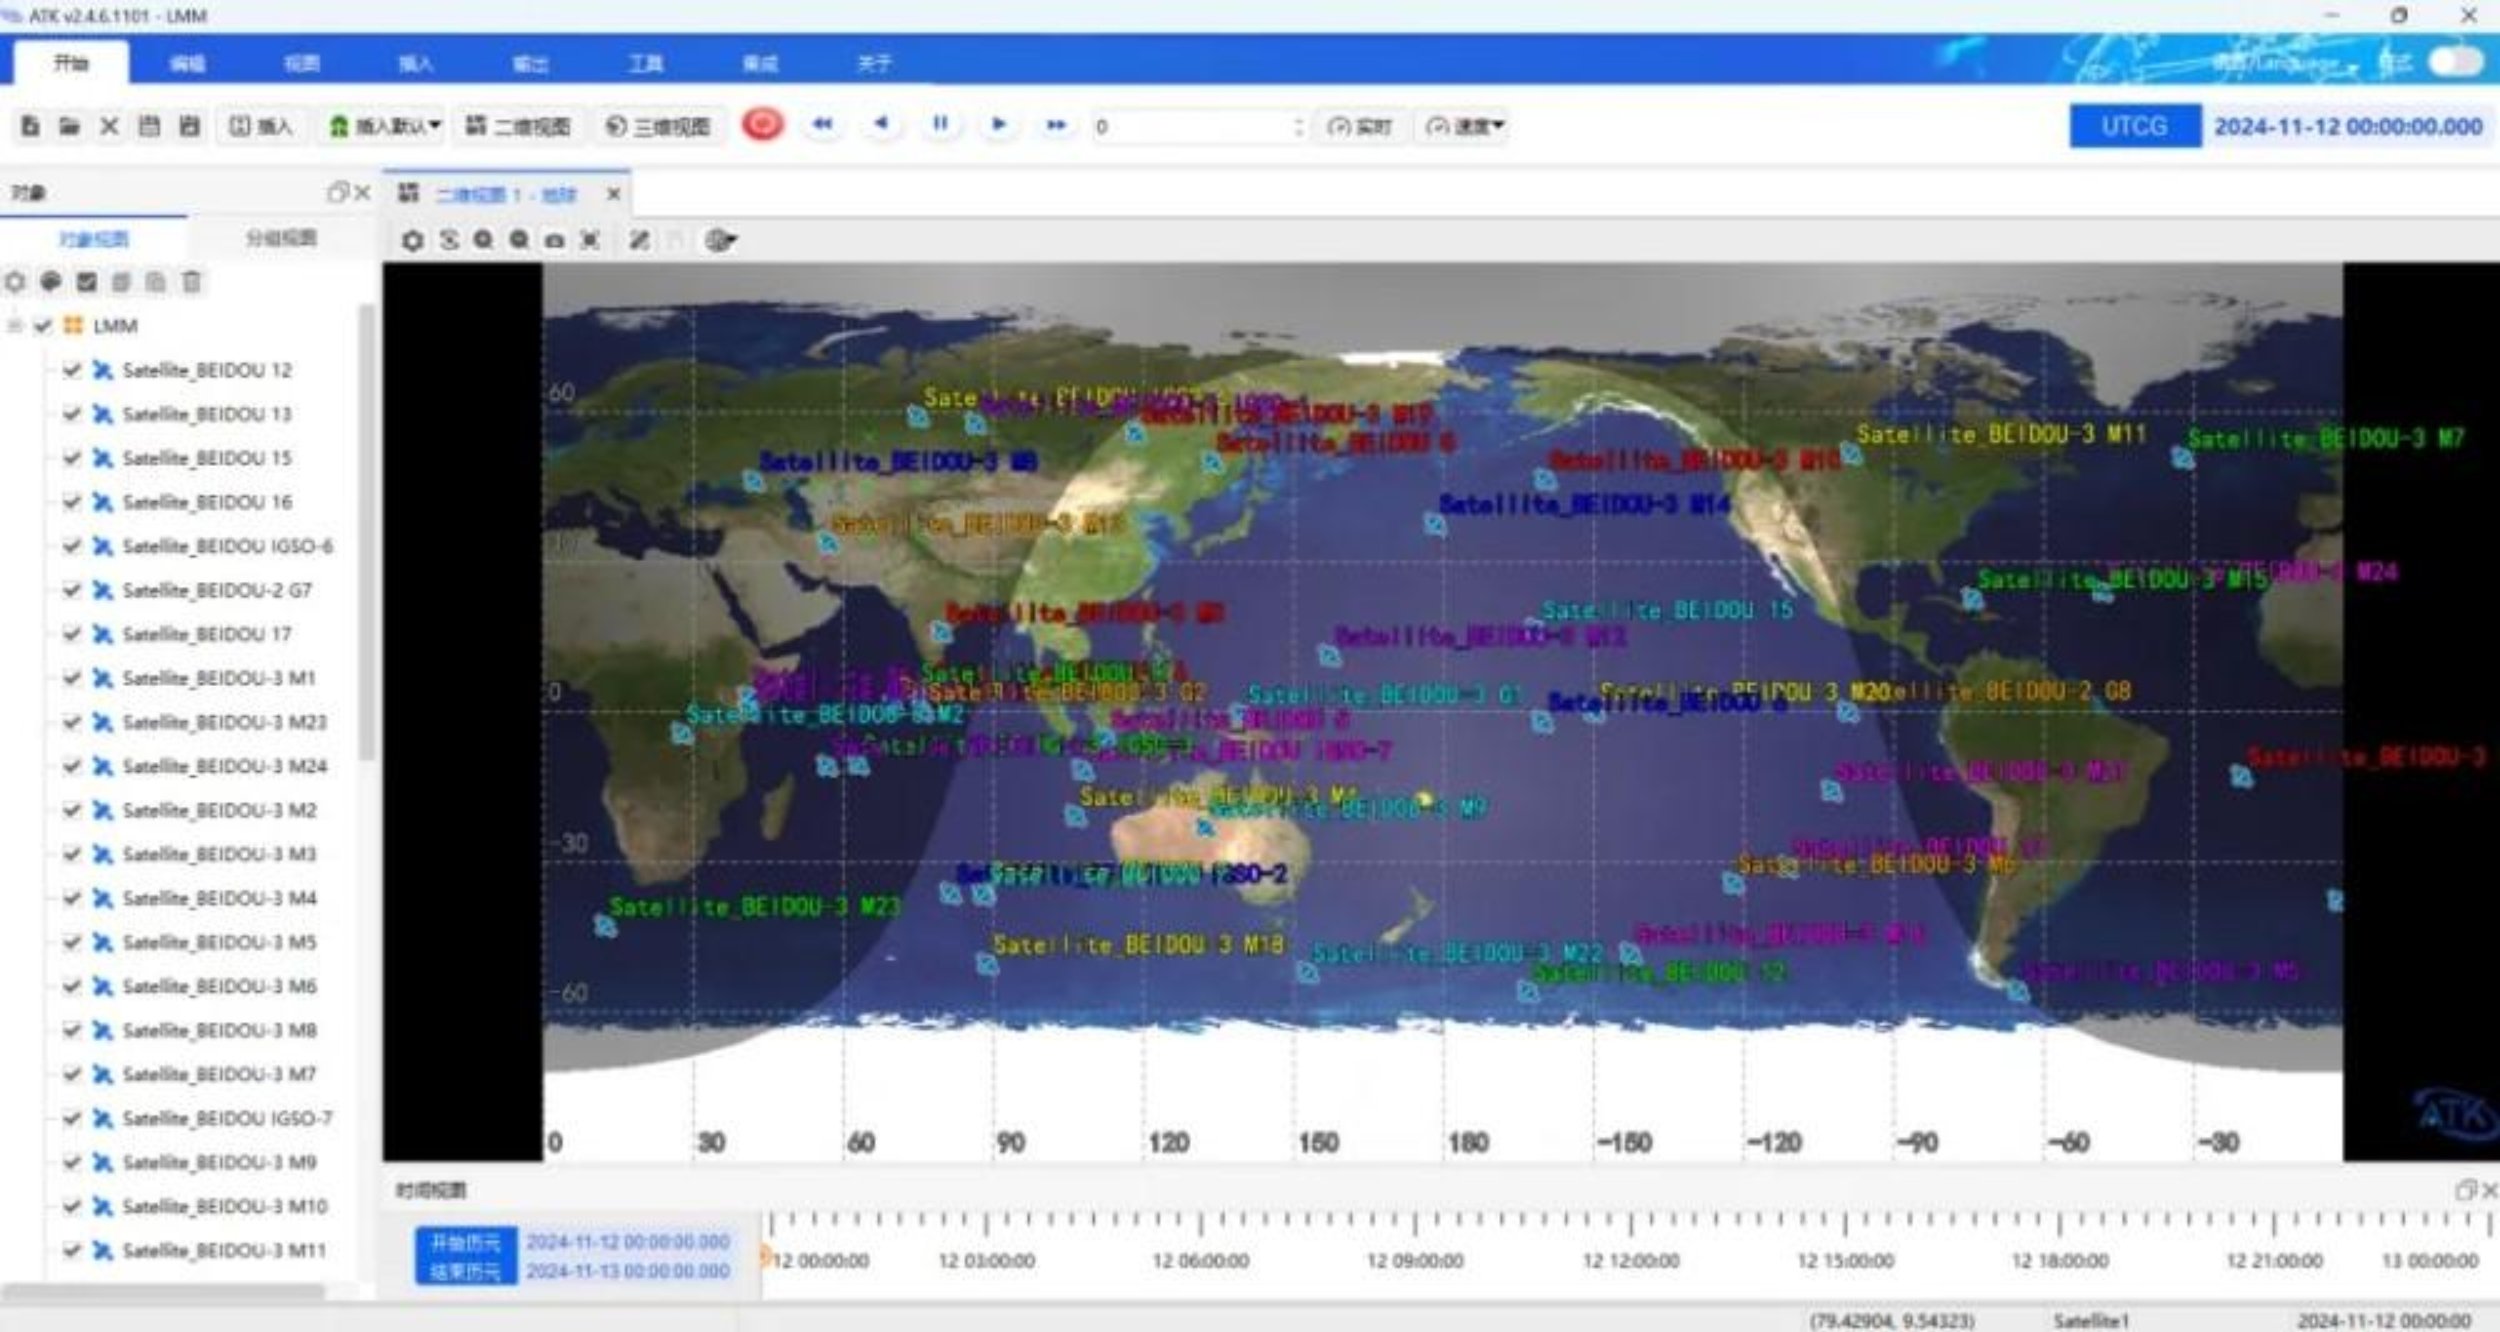
Task: Click the play forward arrow icon
Action: [998, 124]
